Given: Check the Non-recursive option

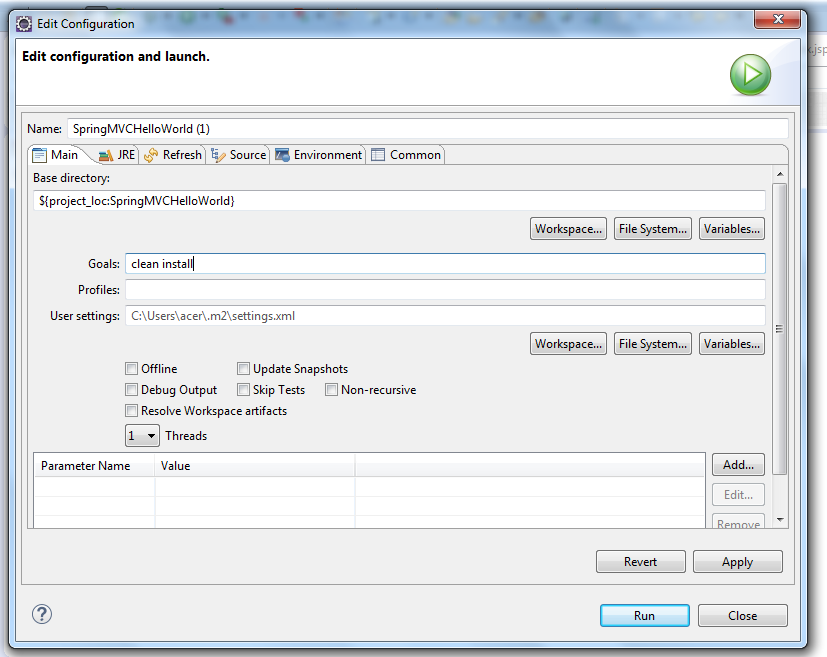Looking at the screenshot, I should [x=331, y=389].
